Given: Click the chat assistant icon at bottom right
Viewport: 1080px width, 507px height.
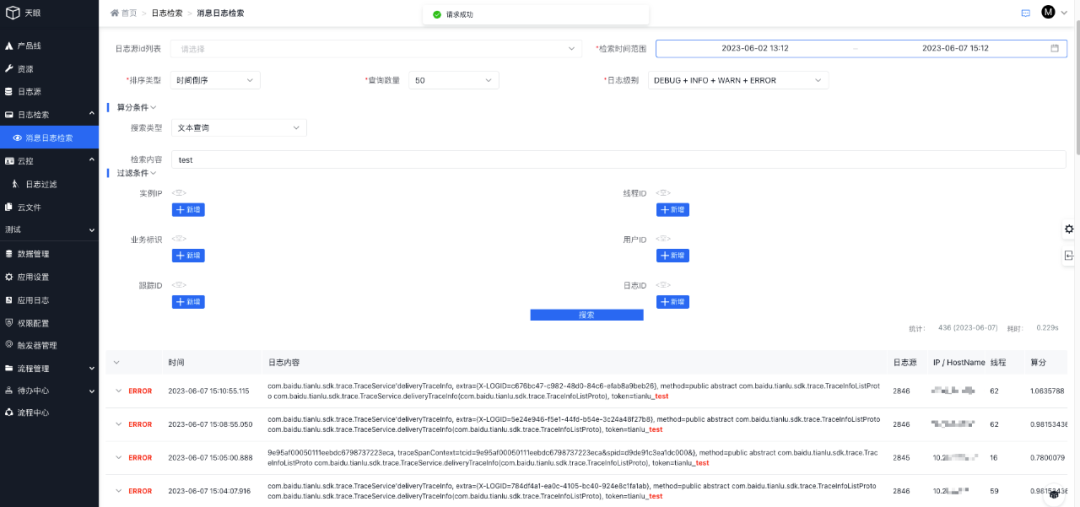Looking at the screenshot, I should 1054,495.
